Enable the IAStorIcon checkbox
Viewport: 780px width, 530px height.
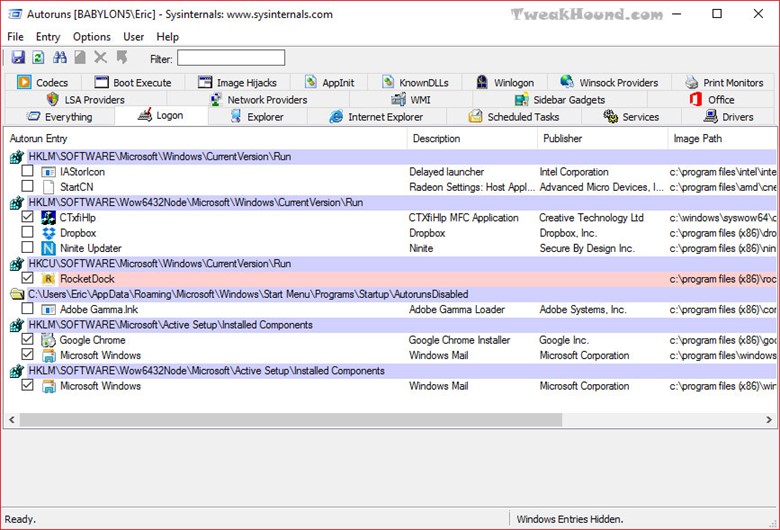(27, 171)
